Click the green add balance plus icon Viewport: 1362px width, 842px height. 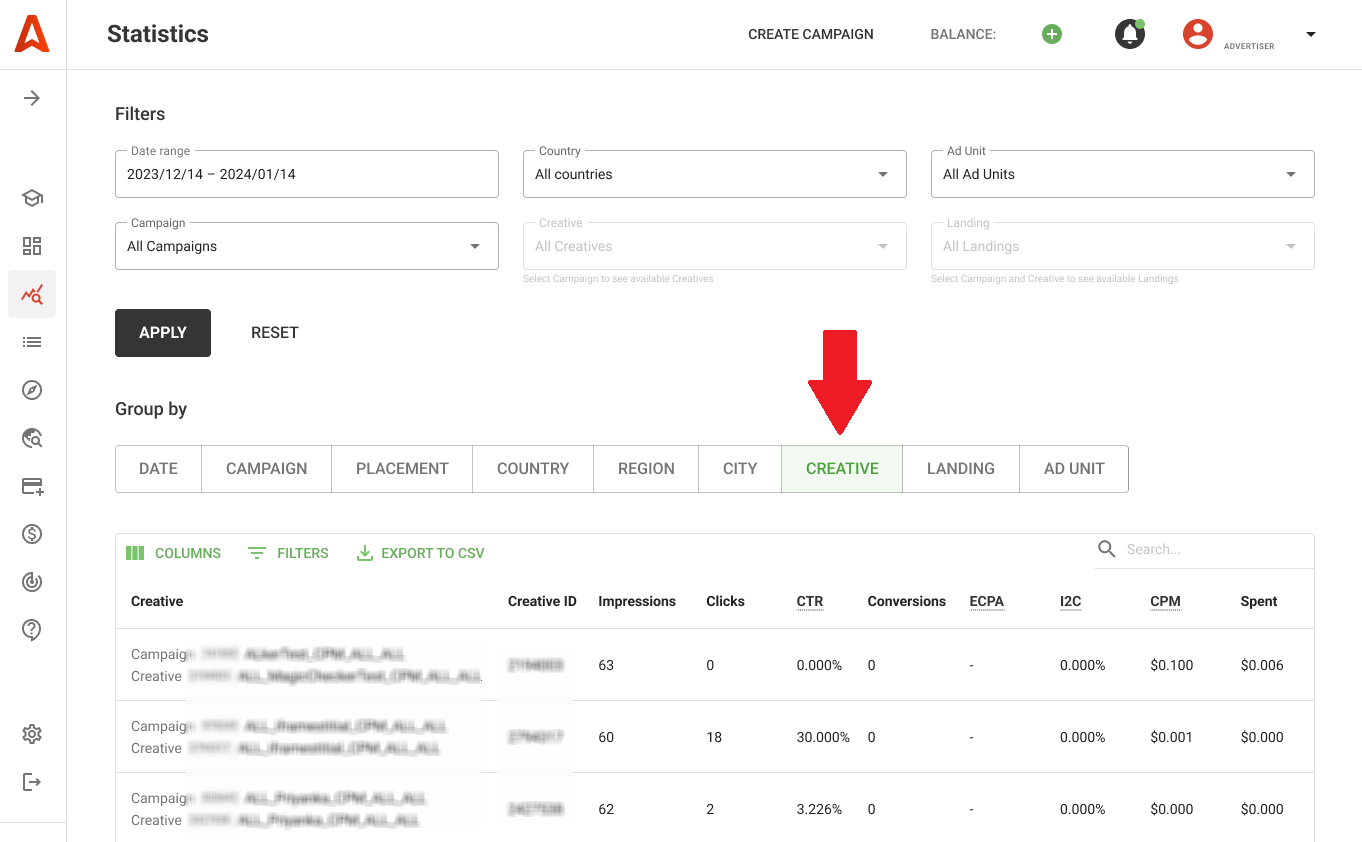(x=1051, y=34)
